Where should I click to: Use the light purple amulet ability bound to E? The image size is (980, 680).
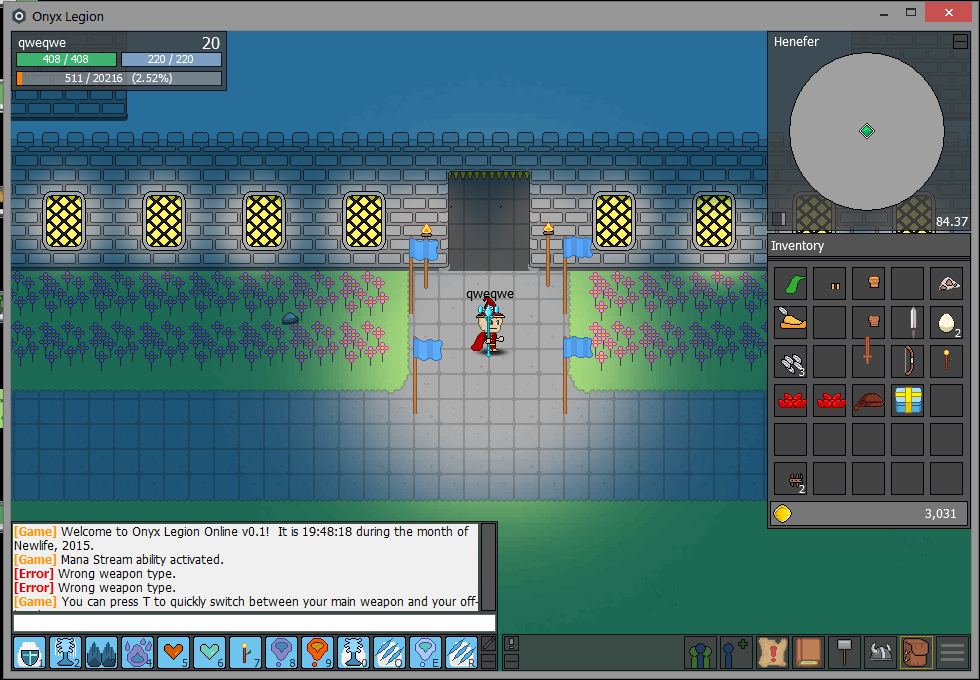tap(425, 652)
